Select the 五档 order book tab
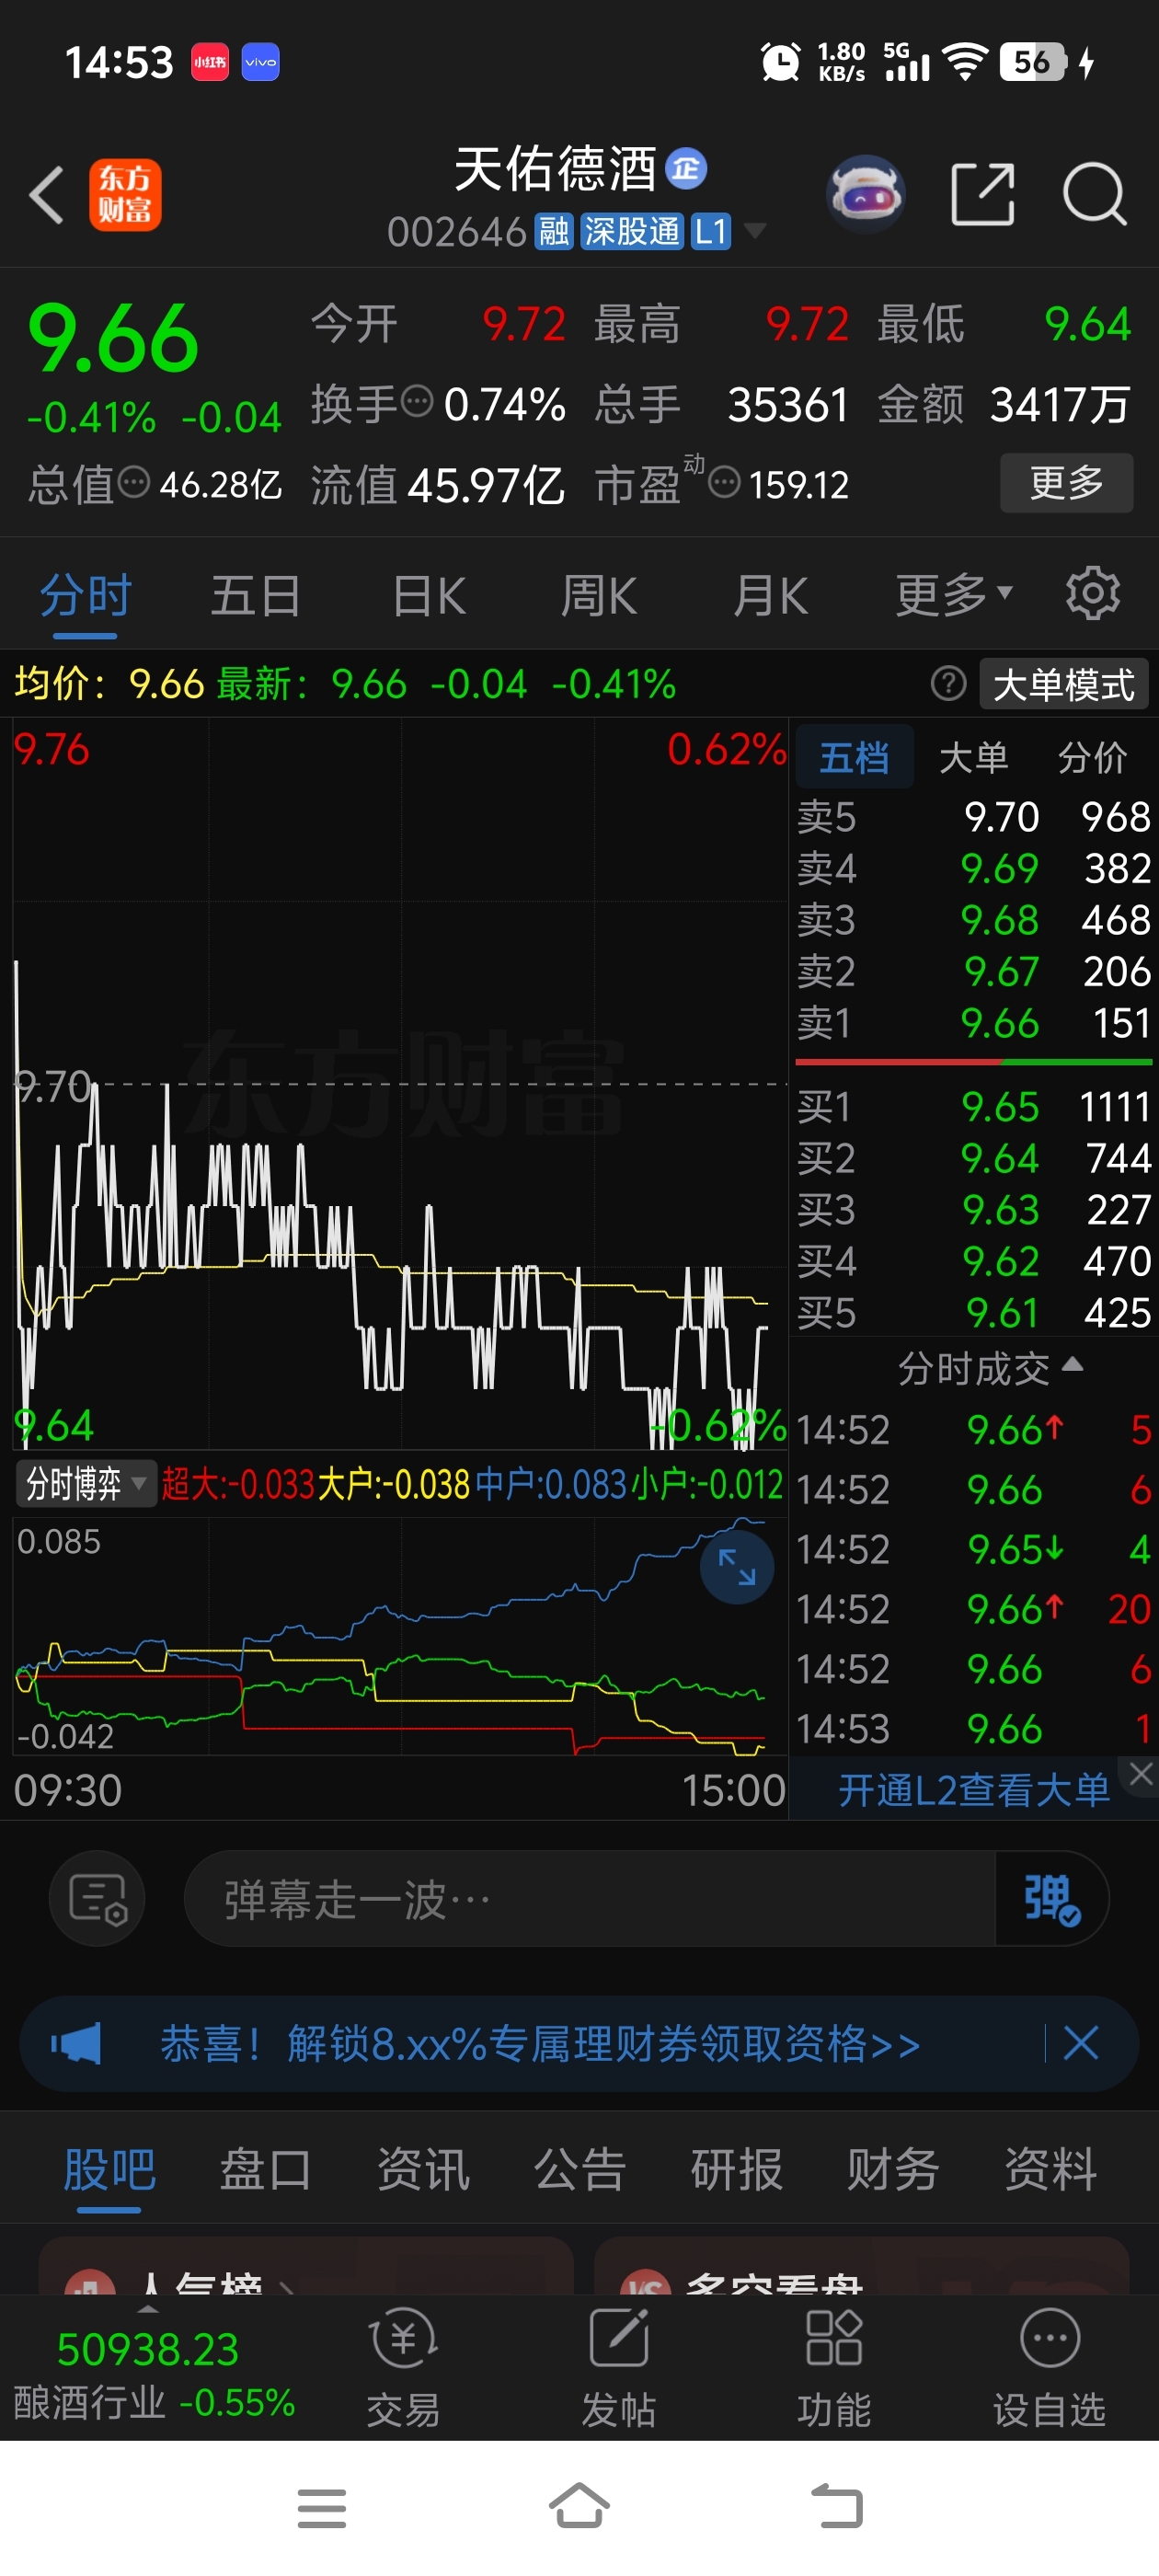 click(854, 757)
